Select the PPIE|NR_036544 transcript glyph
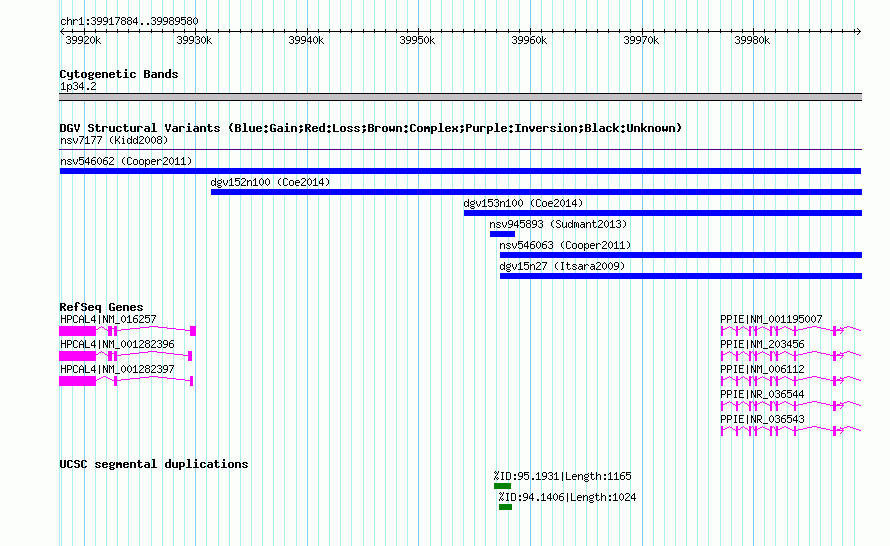Viewport: 890px width, 546px height. tap(791, 406)
